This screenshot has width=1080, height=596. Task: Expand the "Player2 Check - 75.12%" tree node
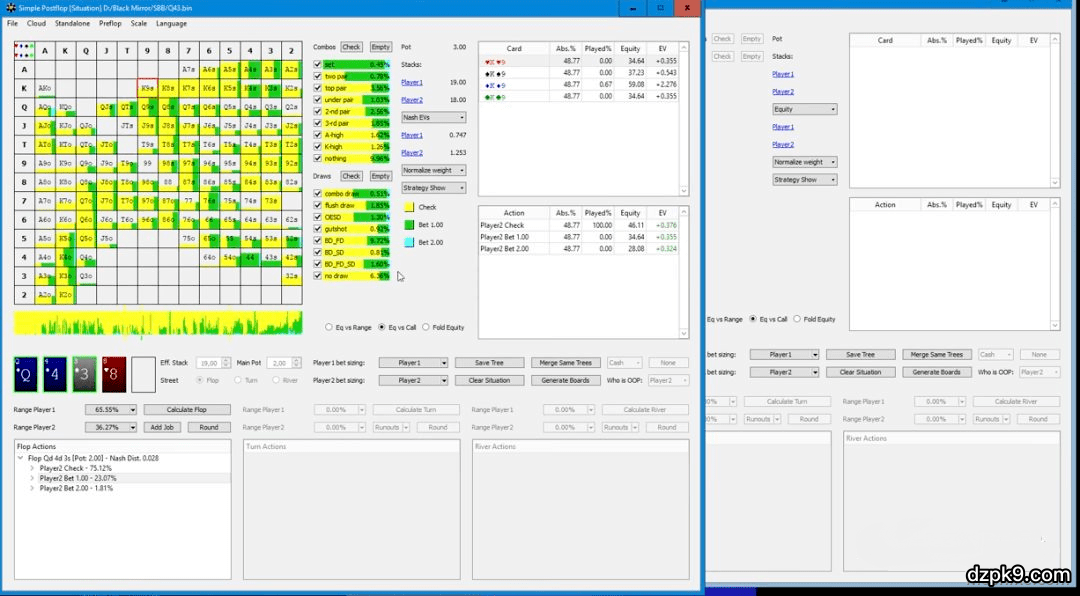pos(32,468)
